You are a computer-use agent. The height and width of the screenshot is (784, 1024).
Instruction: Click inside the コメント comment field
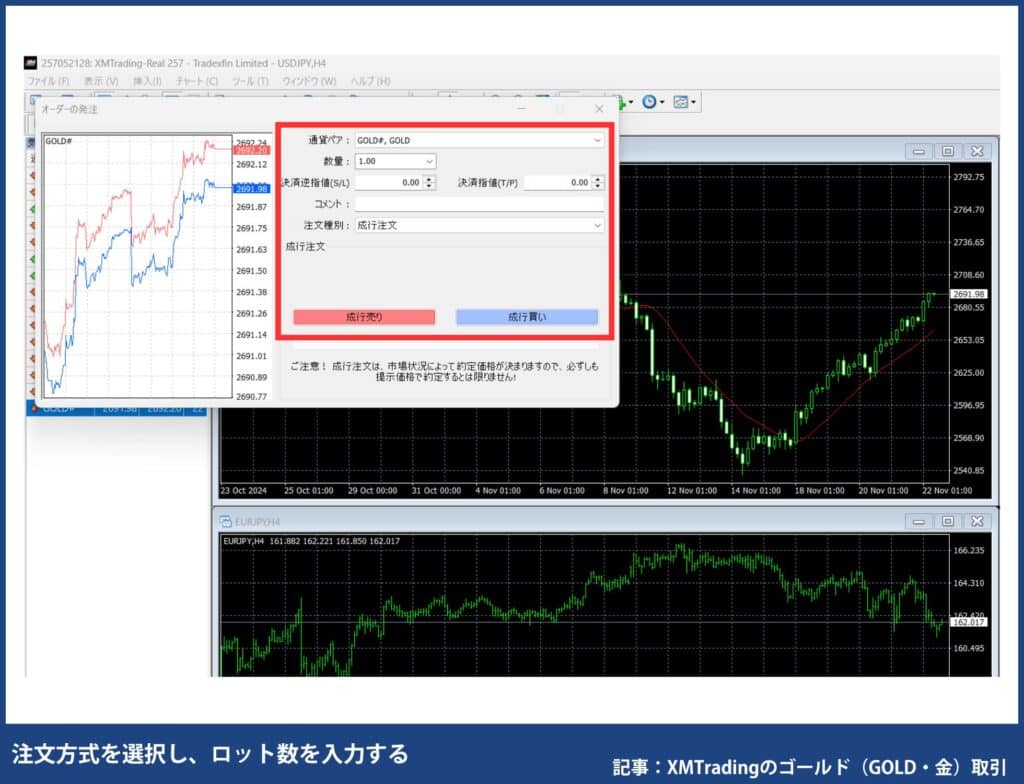(480, 204)
